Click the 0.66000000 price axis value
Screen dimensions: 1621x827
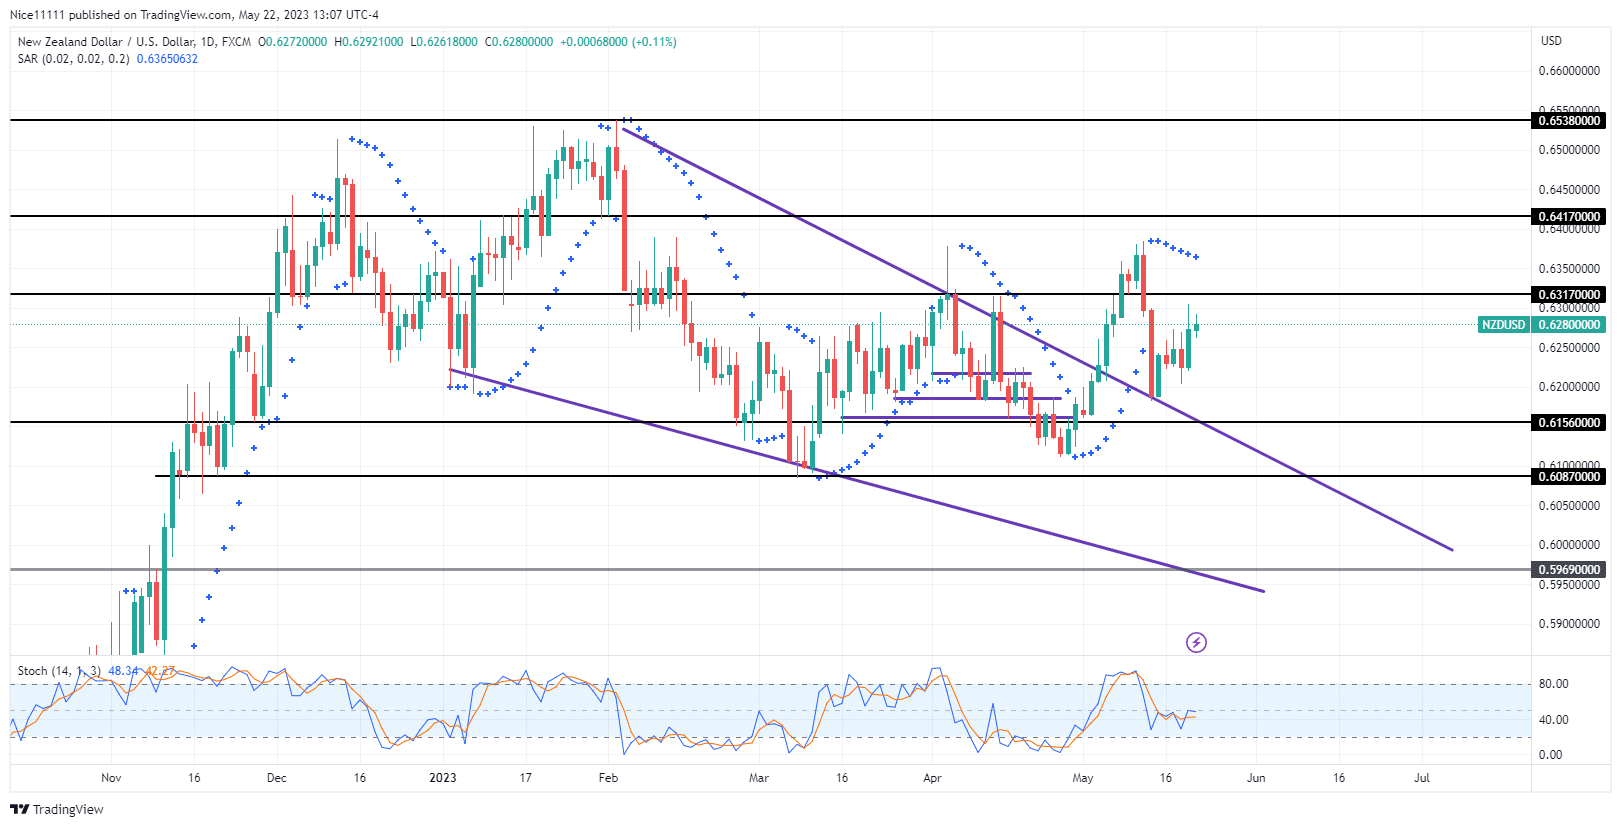tap(1569, 71)
